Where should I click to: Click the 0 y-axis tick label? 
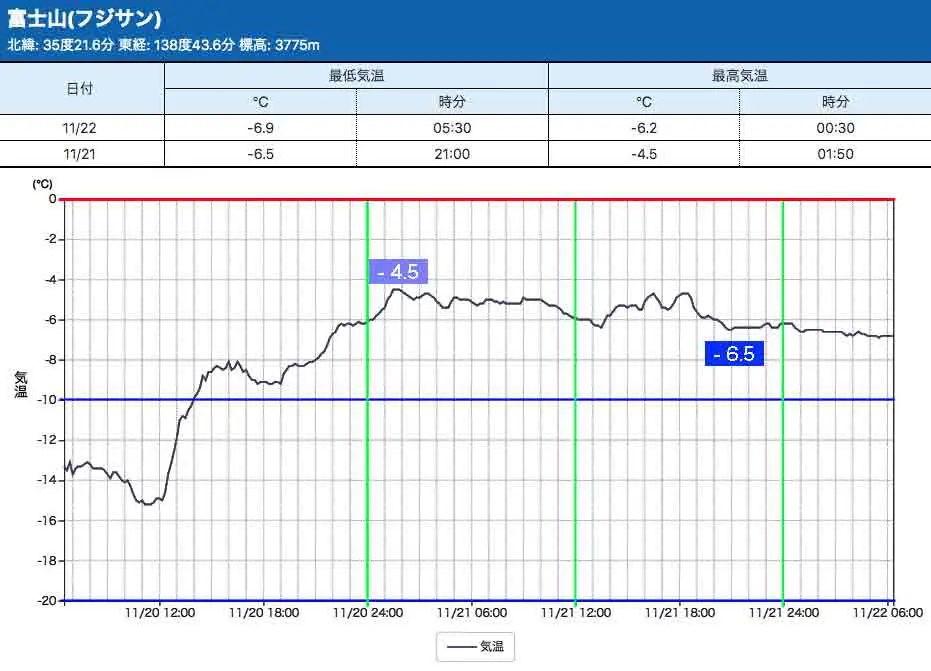tap(53, 199)
